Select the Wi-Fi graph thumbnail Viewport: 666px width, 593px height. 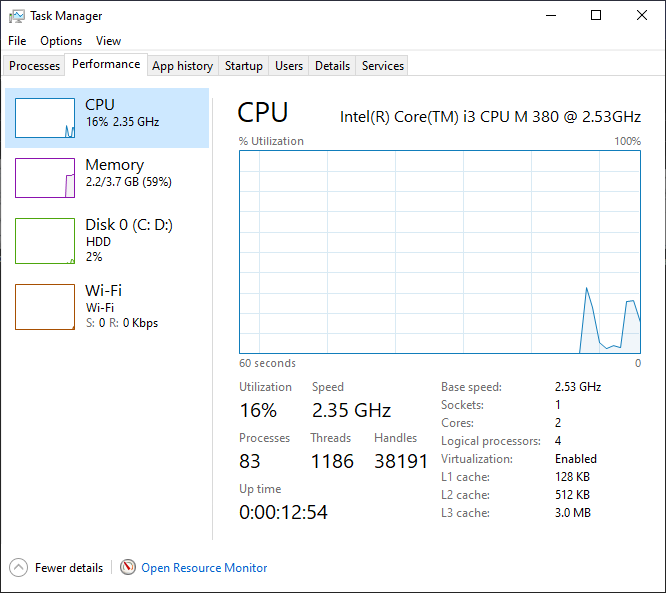coord(45,307)
